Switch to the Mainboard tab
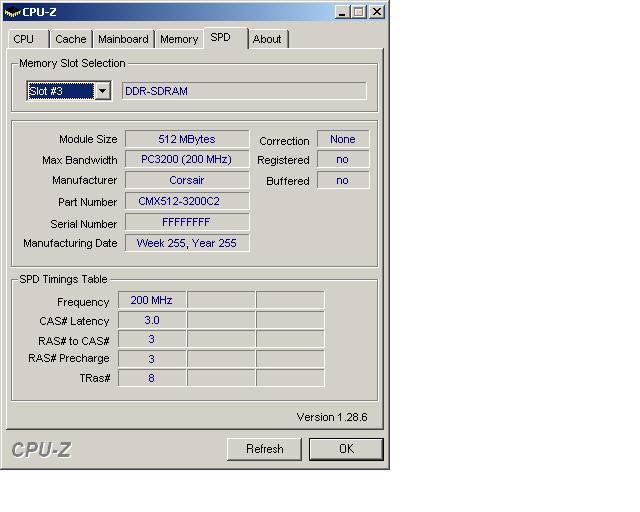The height and width of the screenshot is (512, 640). click(x=123, y=39)
